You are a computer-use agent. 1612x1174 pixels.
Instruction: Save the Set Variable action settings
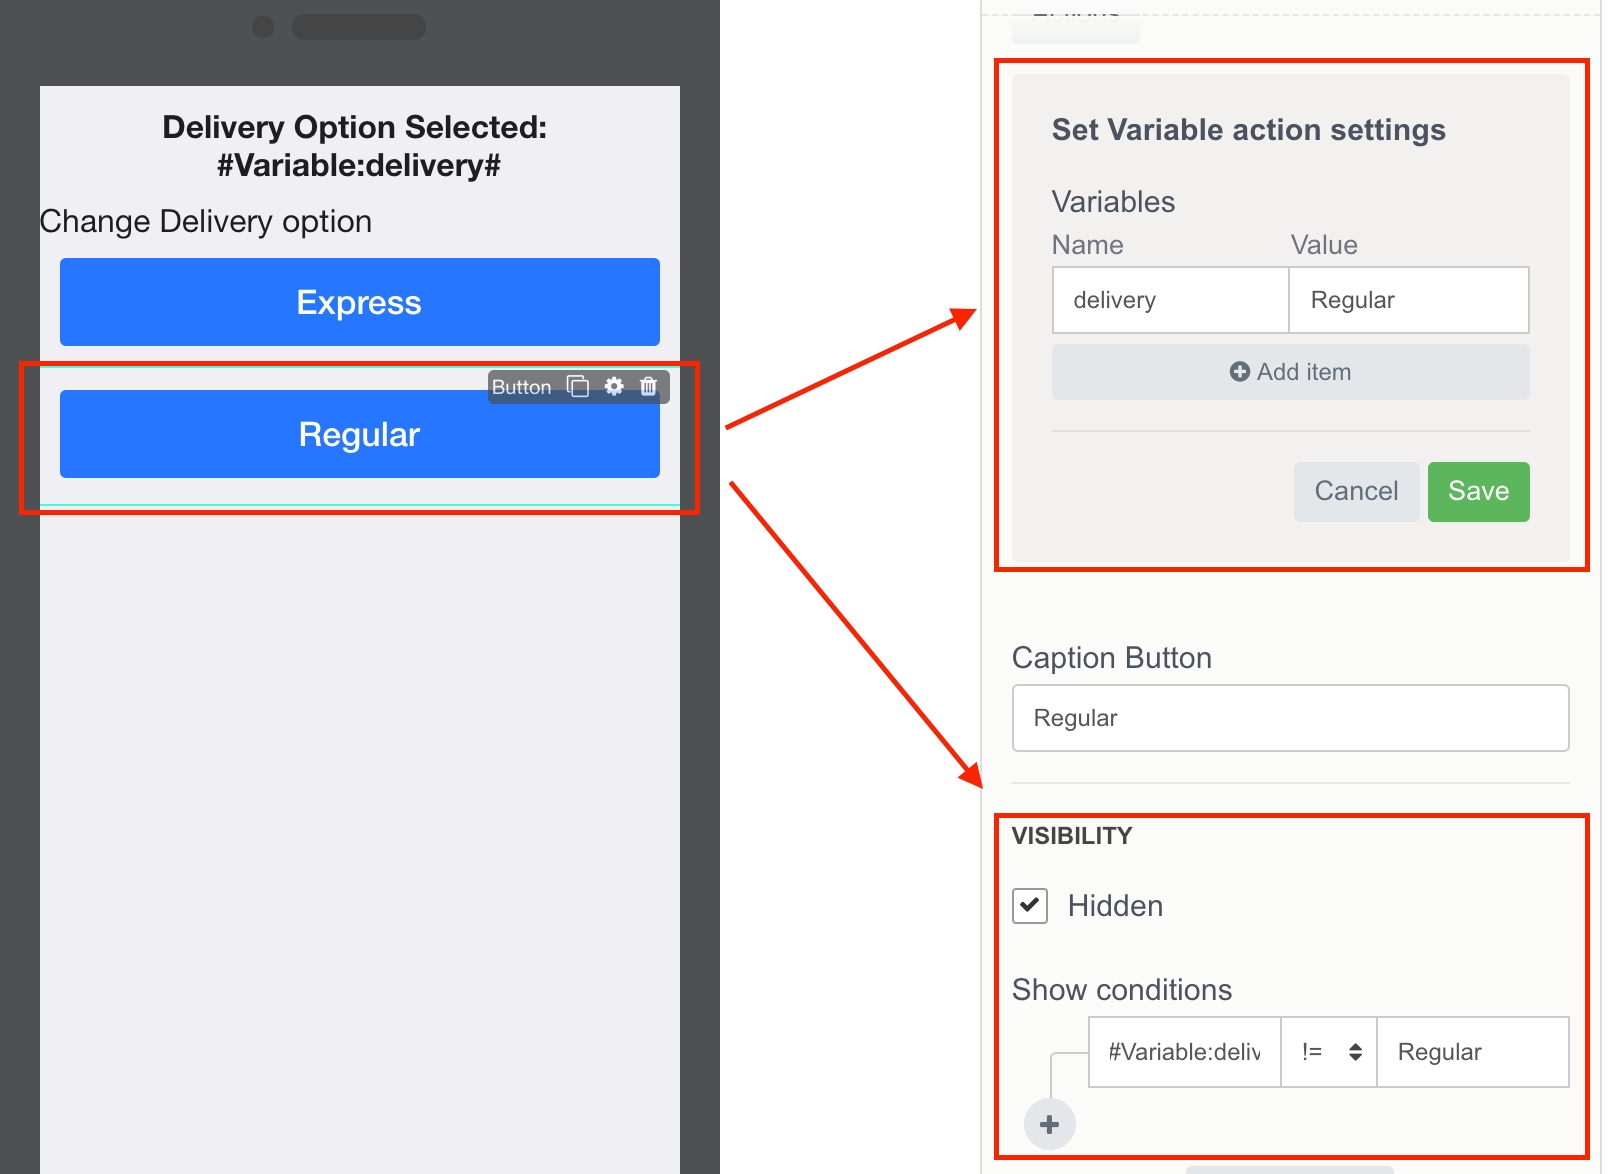pyautogui.click(x=1478, y=491)
